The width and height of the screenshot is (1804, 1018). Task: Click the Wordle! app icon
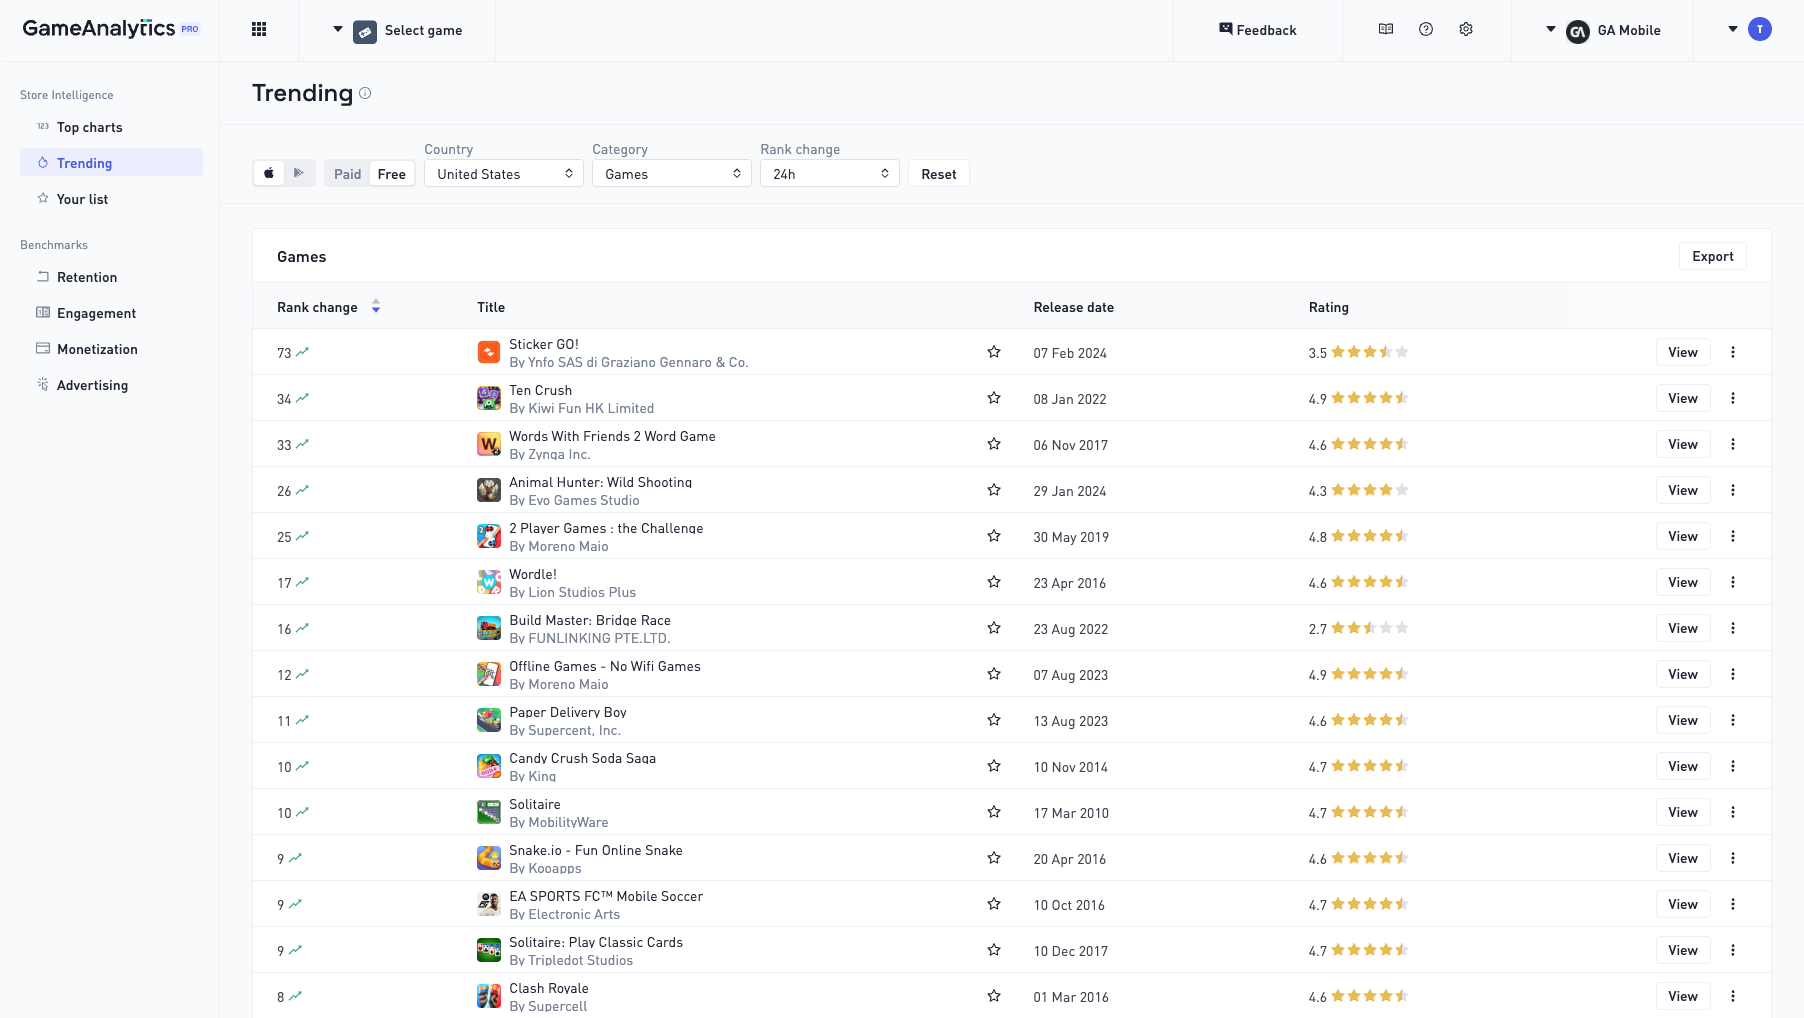pos(489,582)
